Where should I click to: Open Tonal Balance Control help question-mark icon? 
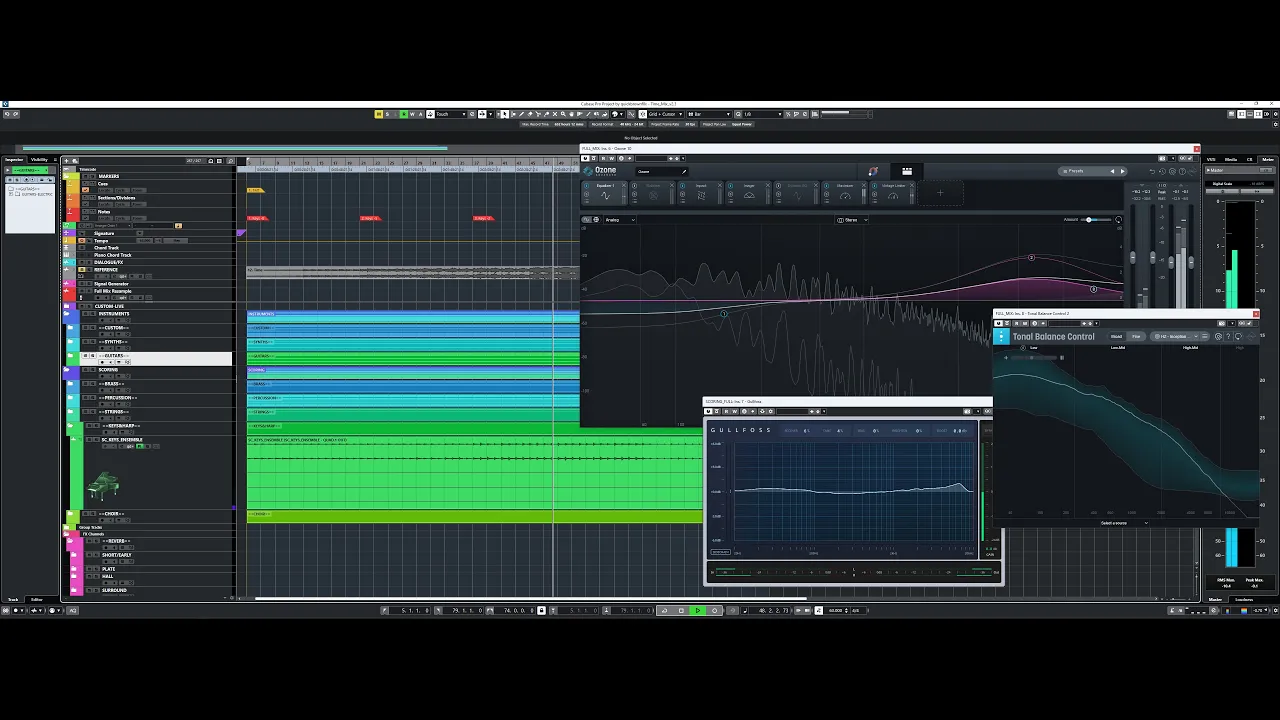pyautogui.click(x=1228, y=336)
